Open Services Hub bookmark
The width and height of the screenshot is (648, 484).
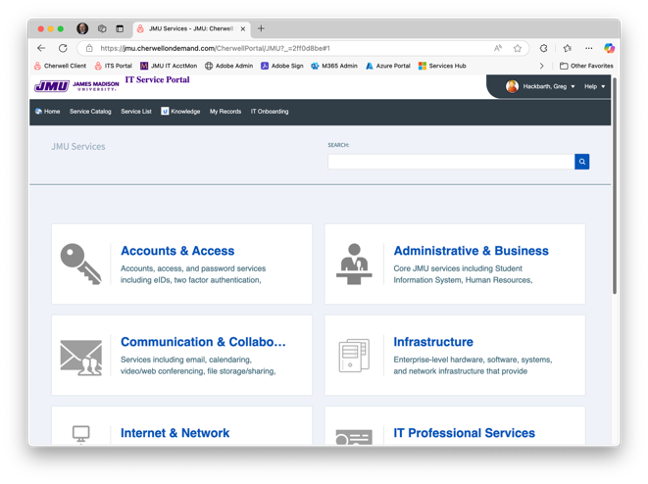[x=442, y=66]
